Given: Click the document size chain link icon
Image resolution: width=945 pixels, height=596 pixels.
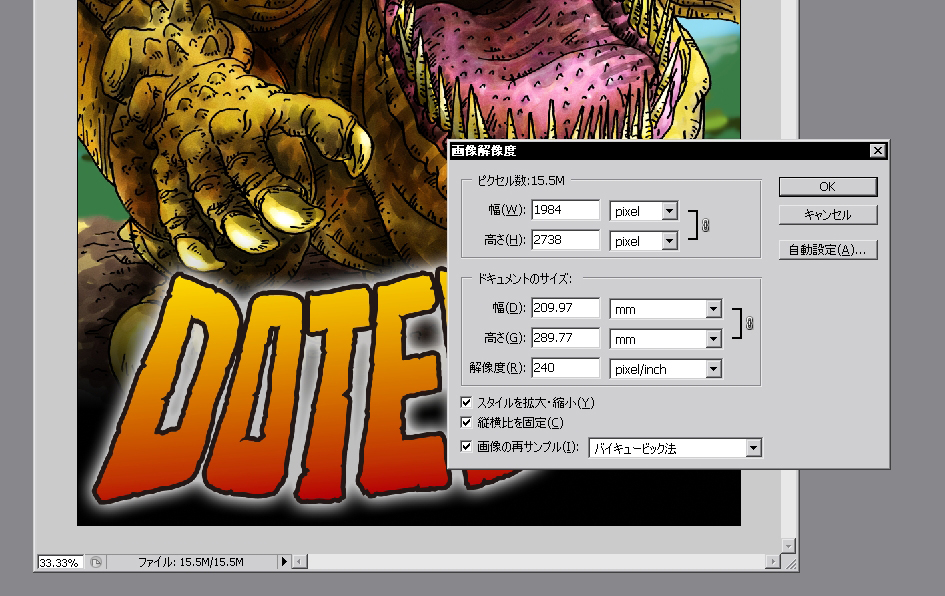Looking at the screenshot, I should [749, 324].
